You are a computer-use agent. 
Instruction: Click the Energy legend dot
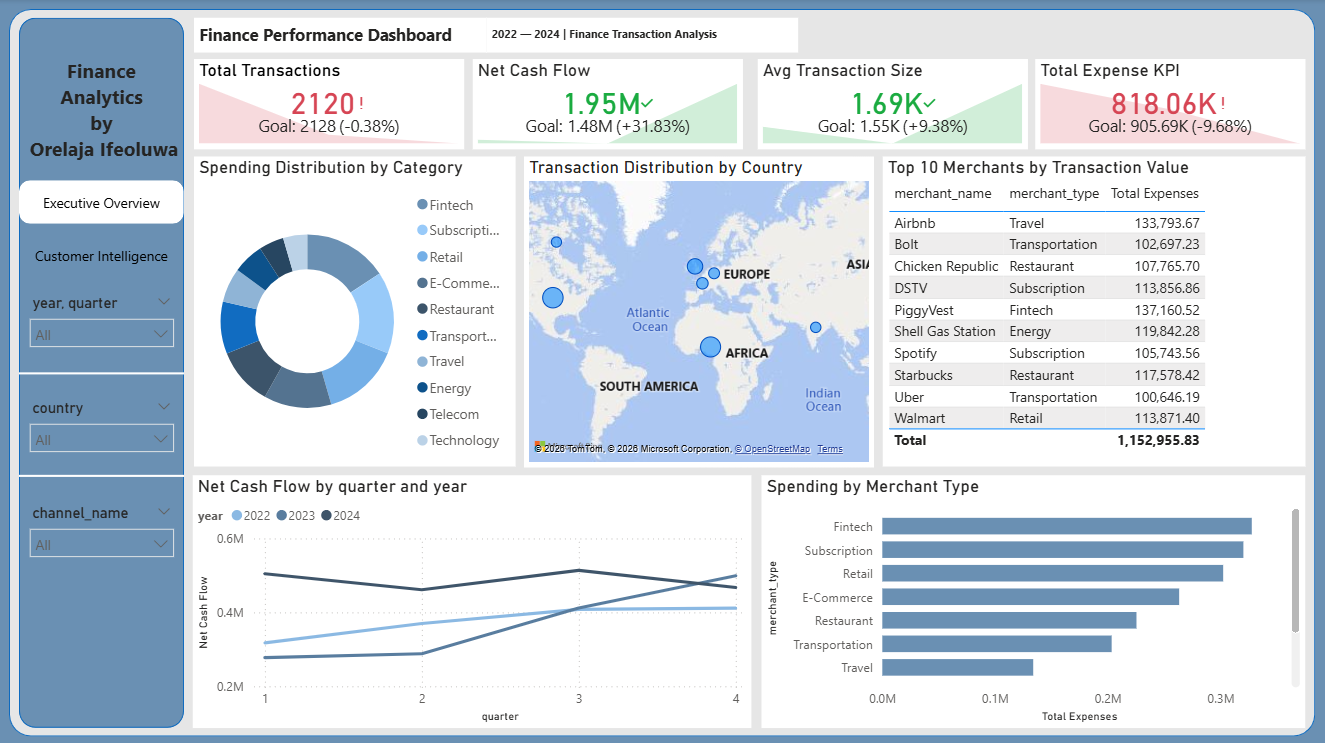coord(423,388)
